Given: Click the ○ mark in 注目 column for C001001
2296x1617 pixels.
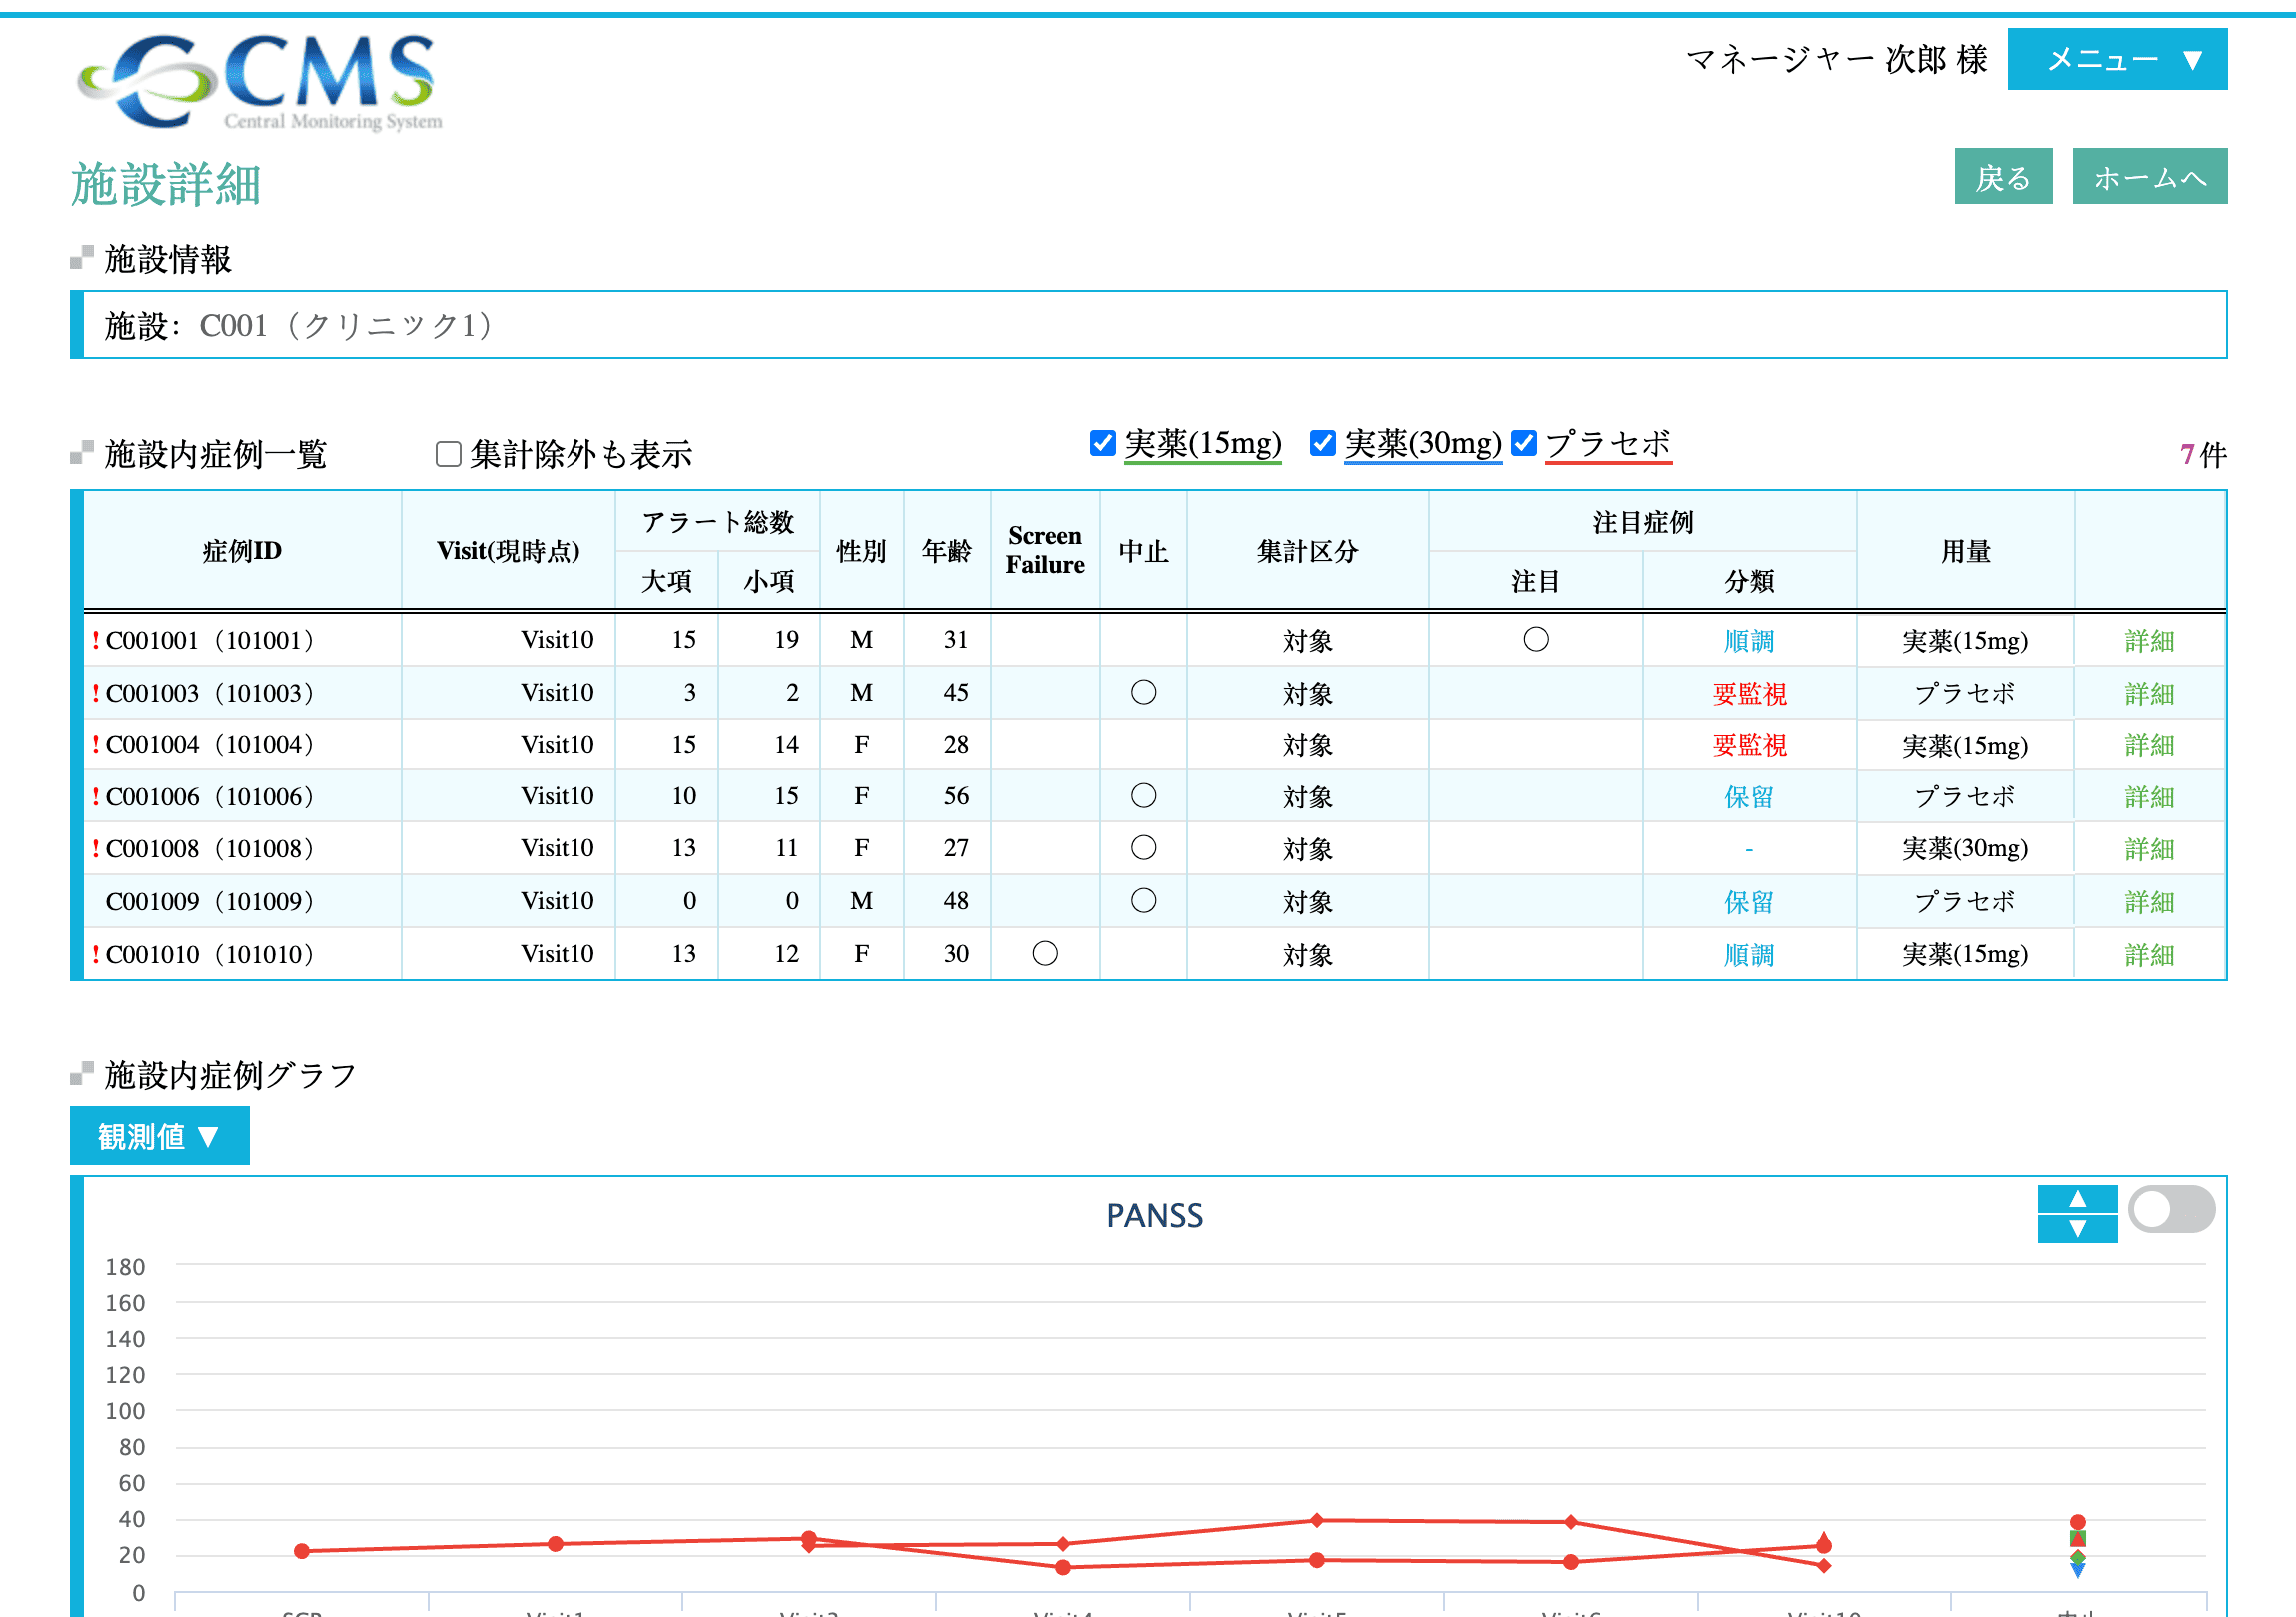Looking at the screenshot, I should click(1536, 640).
